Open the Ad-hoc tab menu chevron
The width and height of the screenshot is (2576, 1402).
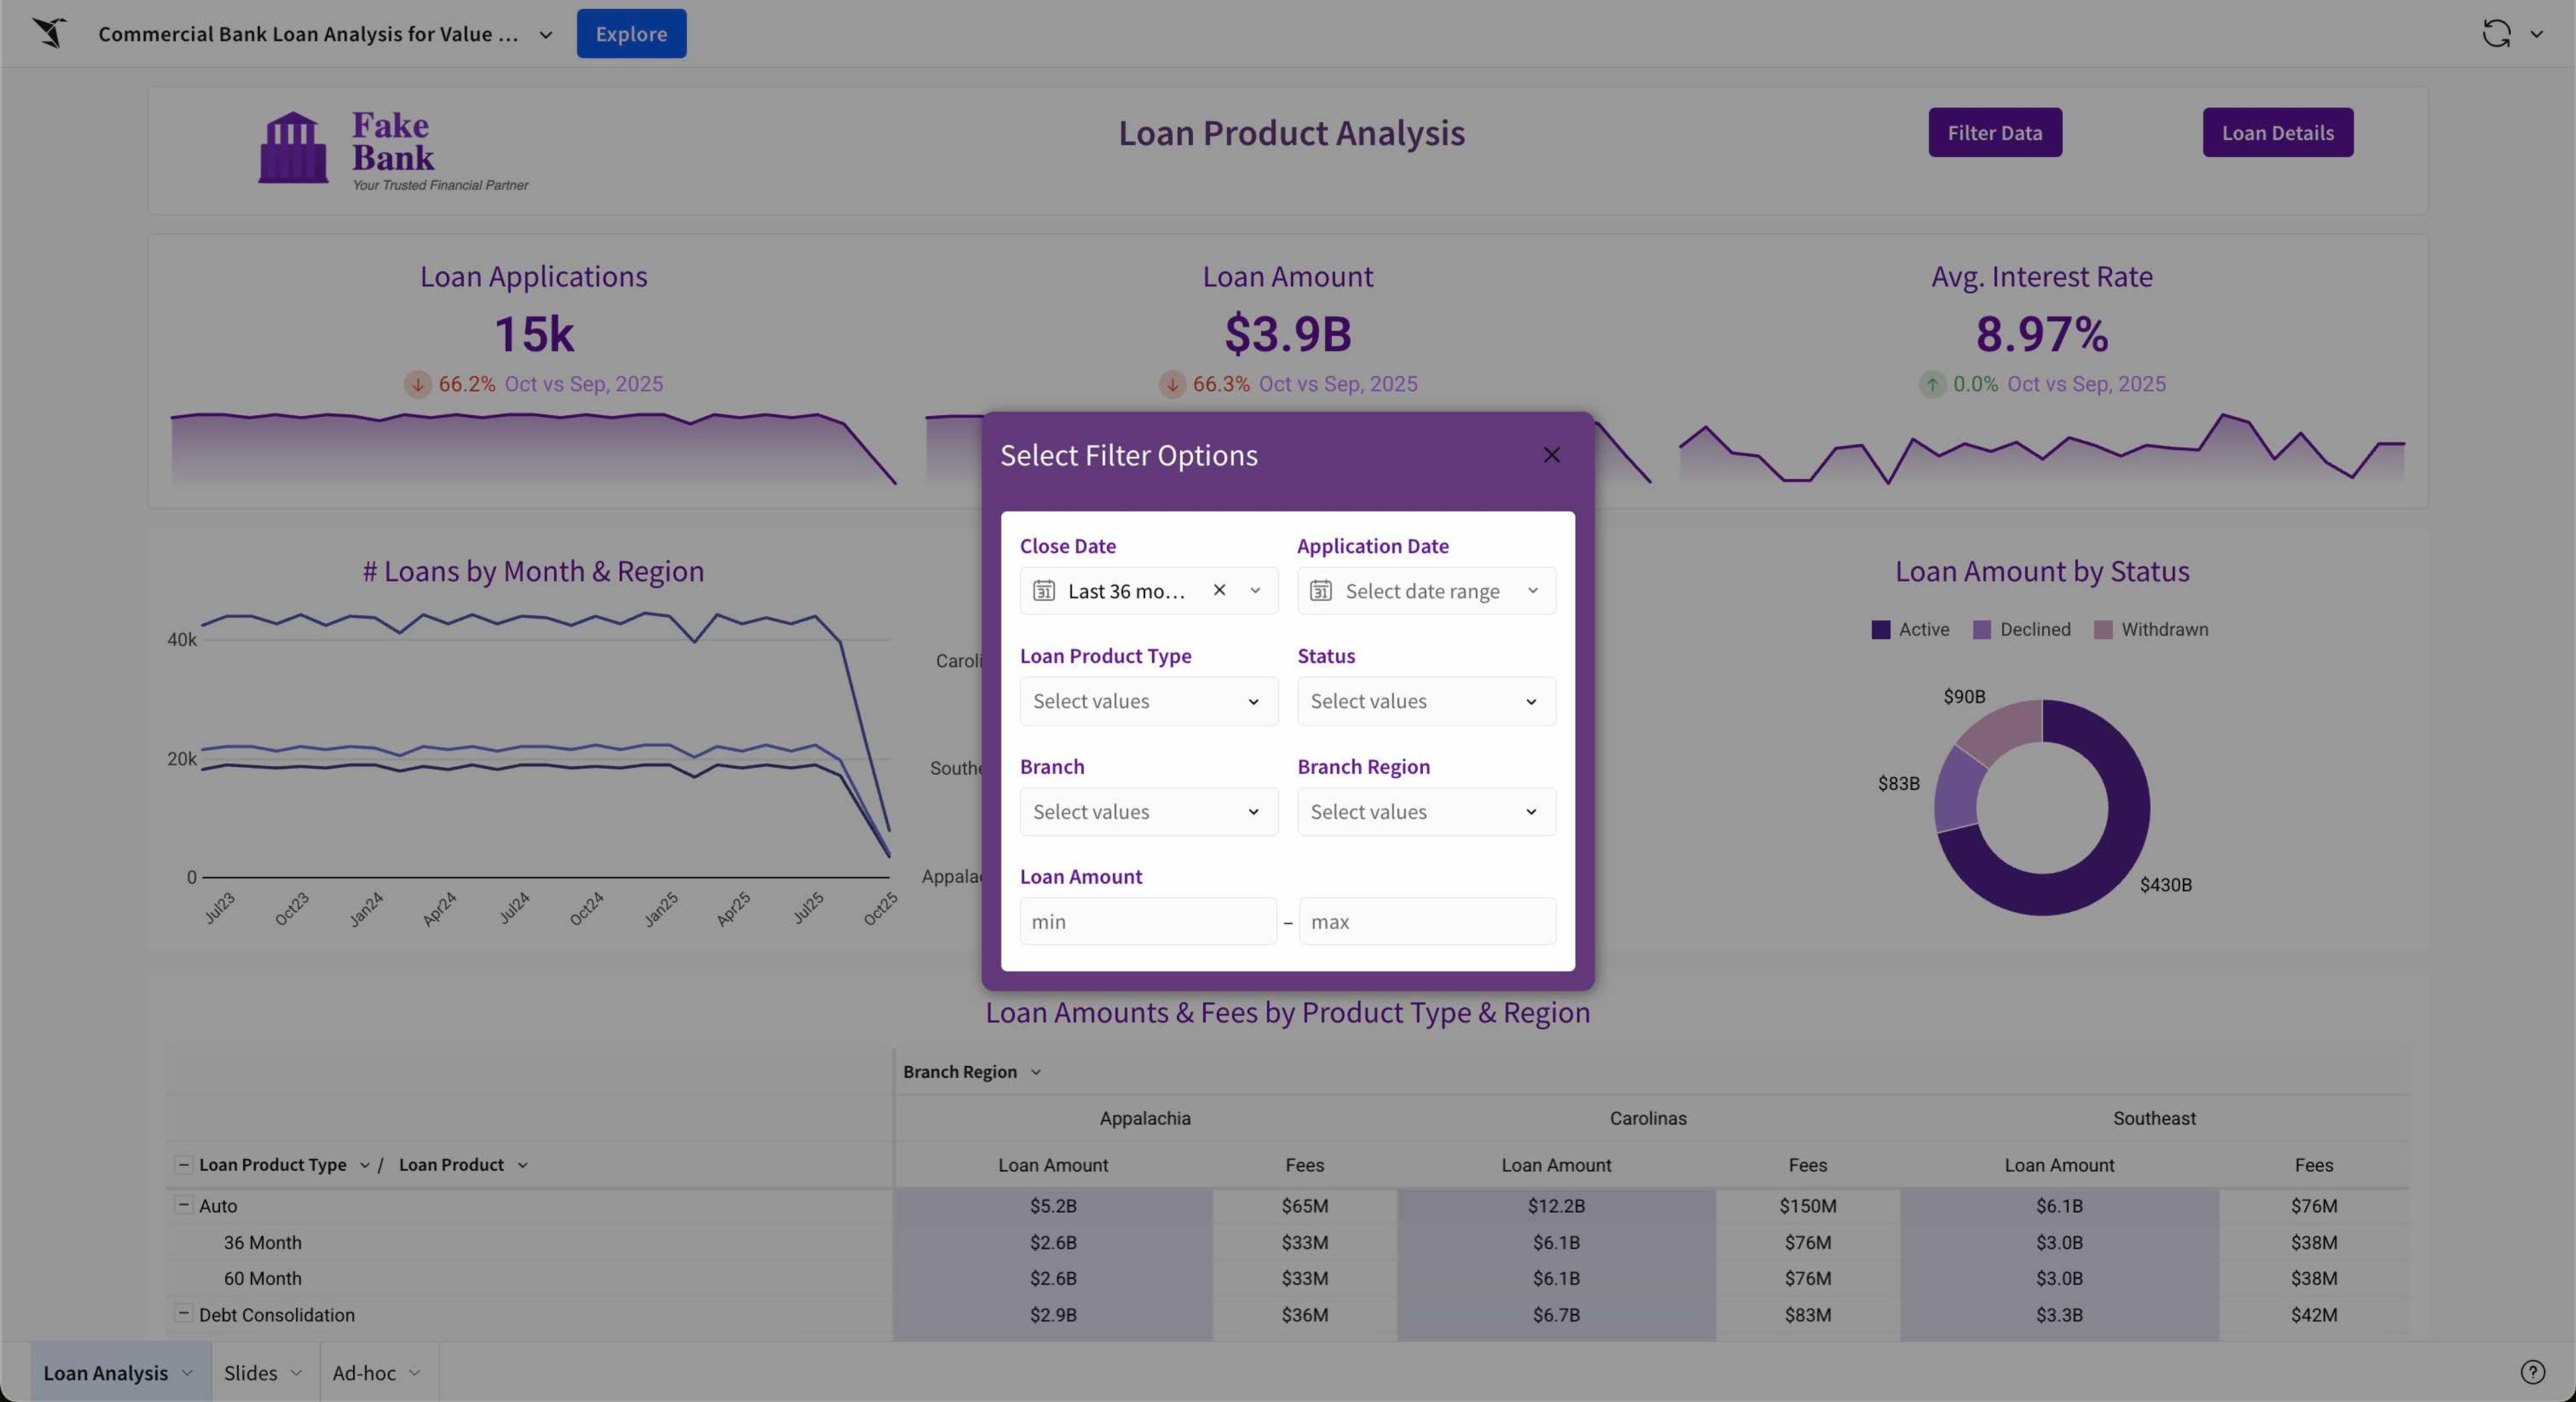(414, 1373)
